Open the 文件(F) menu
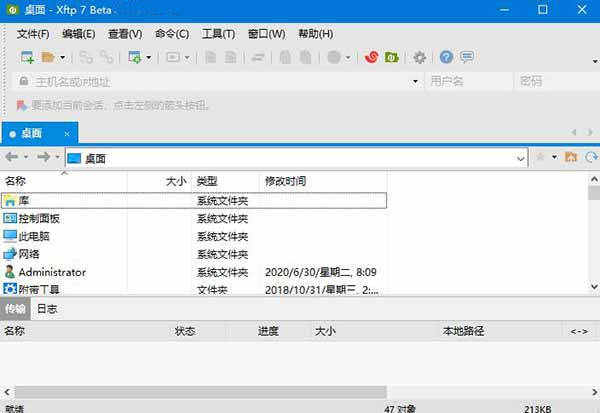 pos(33,34)
